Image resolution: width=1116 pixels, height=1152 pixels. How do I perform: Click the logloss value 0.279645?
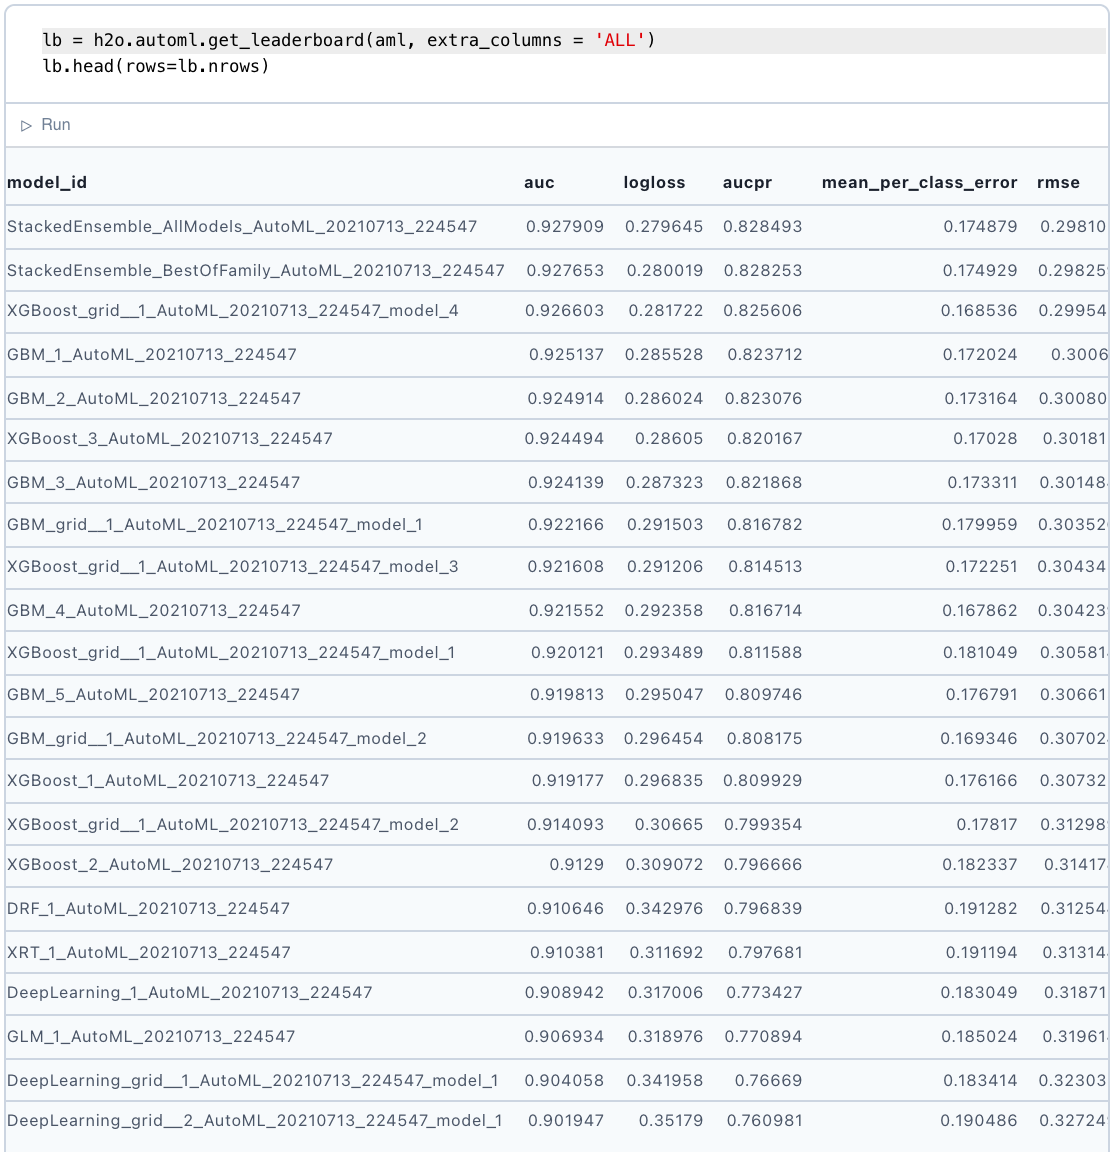[664, 226]
